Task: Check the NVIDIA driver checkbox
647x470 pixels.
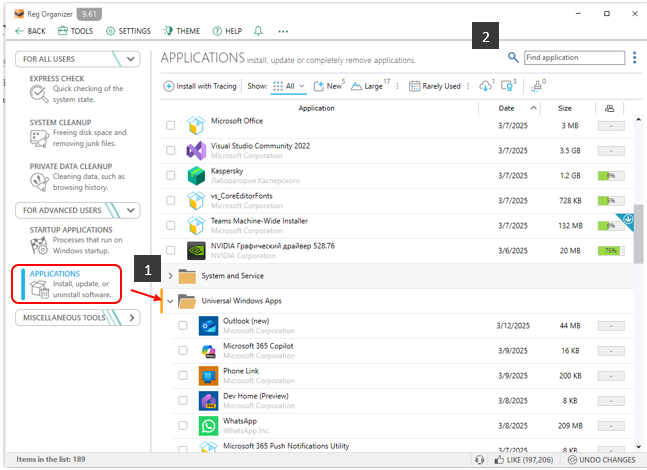Action: (170, 250)
